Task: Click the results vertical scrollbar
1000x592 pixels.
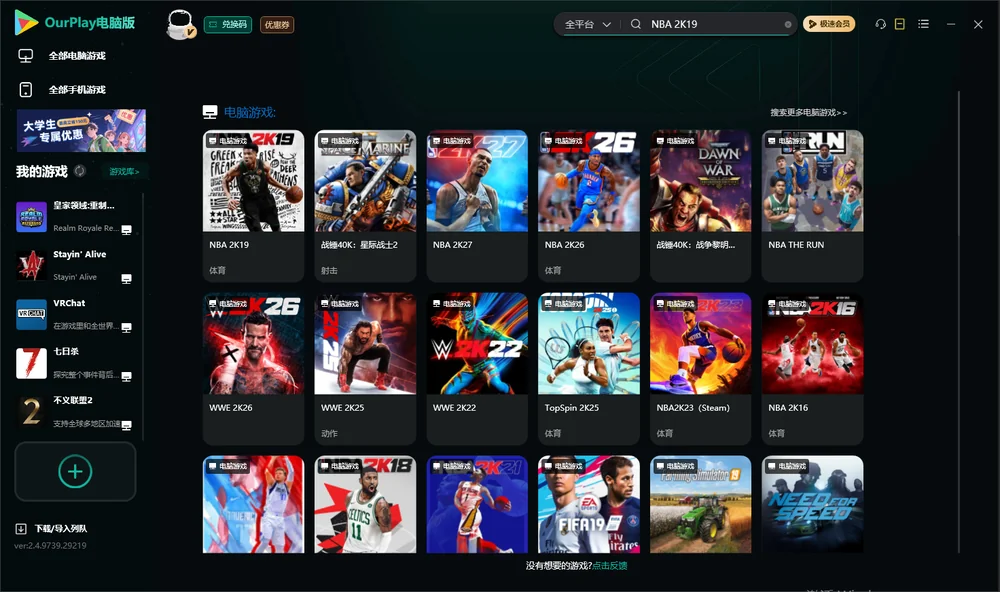Action: point(958,322)
